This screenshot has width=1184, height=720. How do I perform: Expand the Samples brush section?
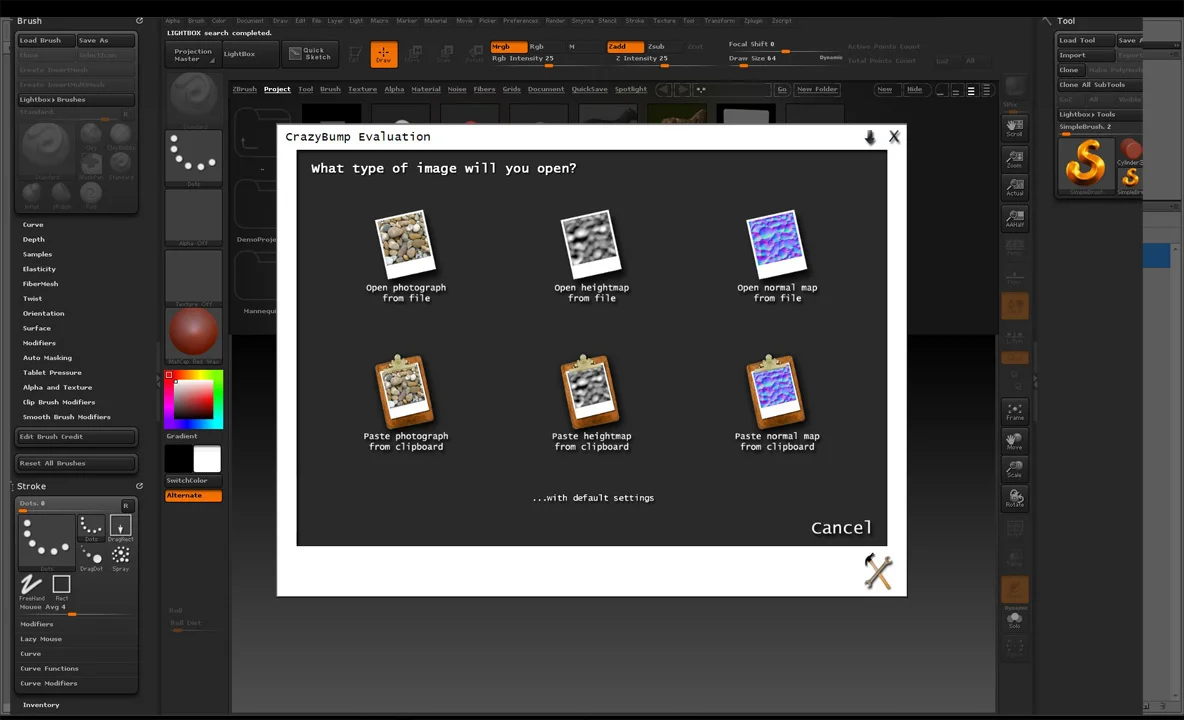[x=38, y=254]
